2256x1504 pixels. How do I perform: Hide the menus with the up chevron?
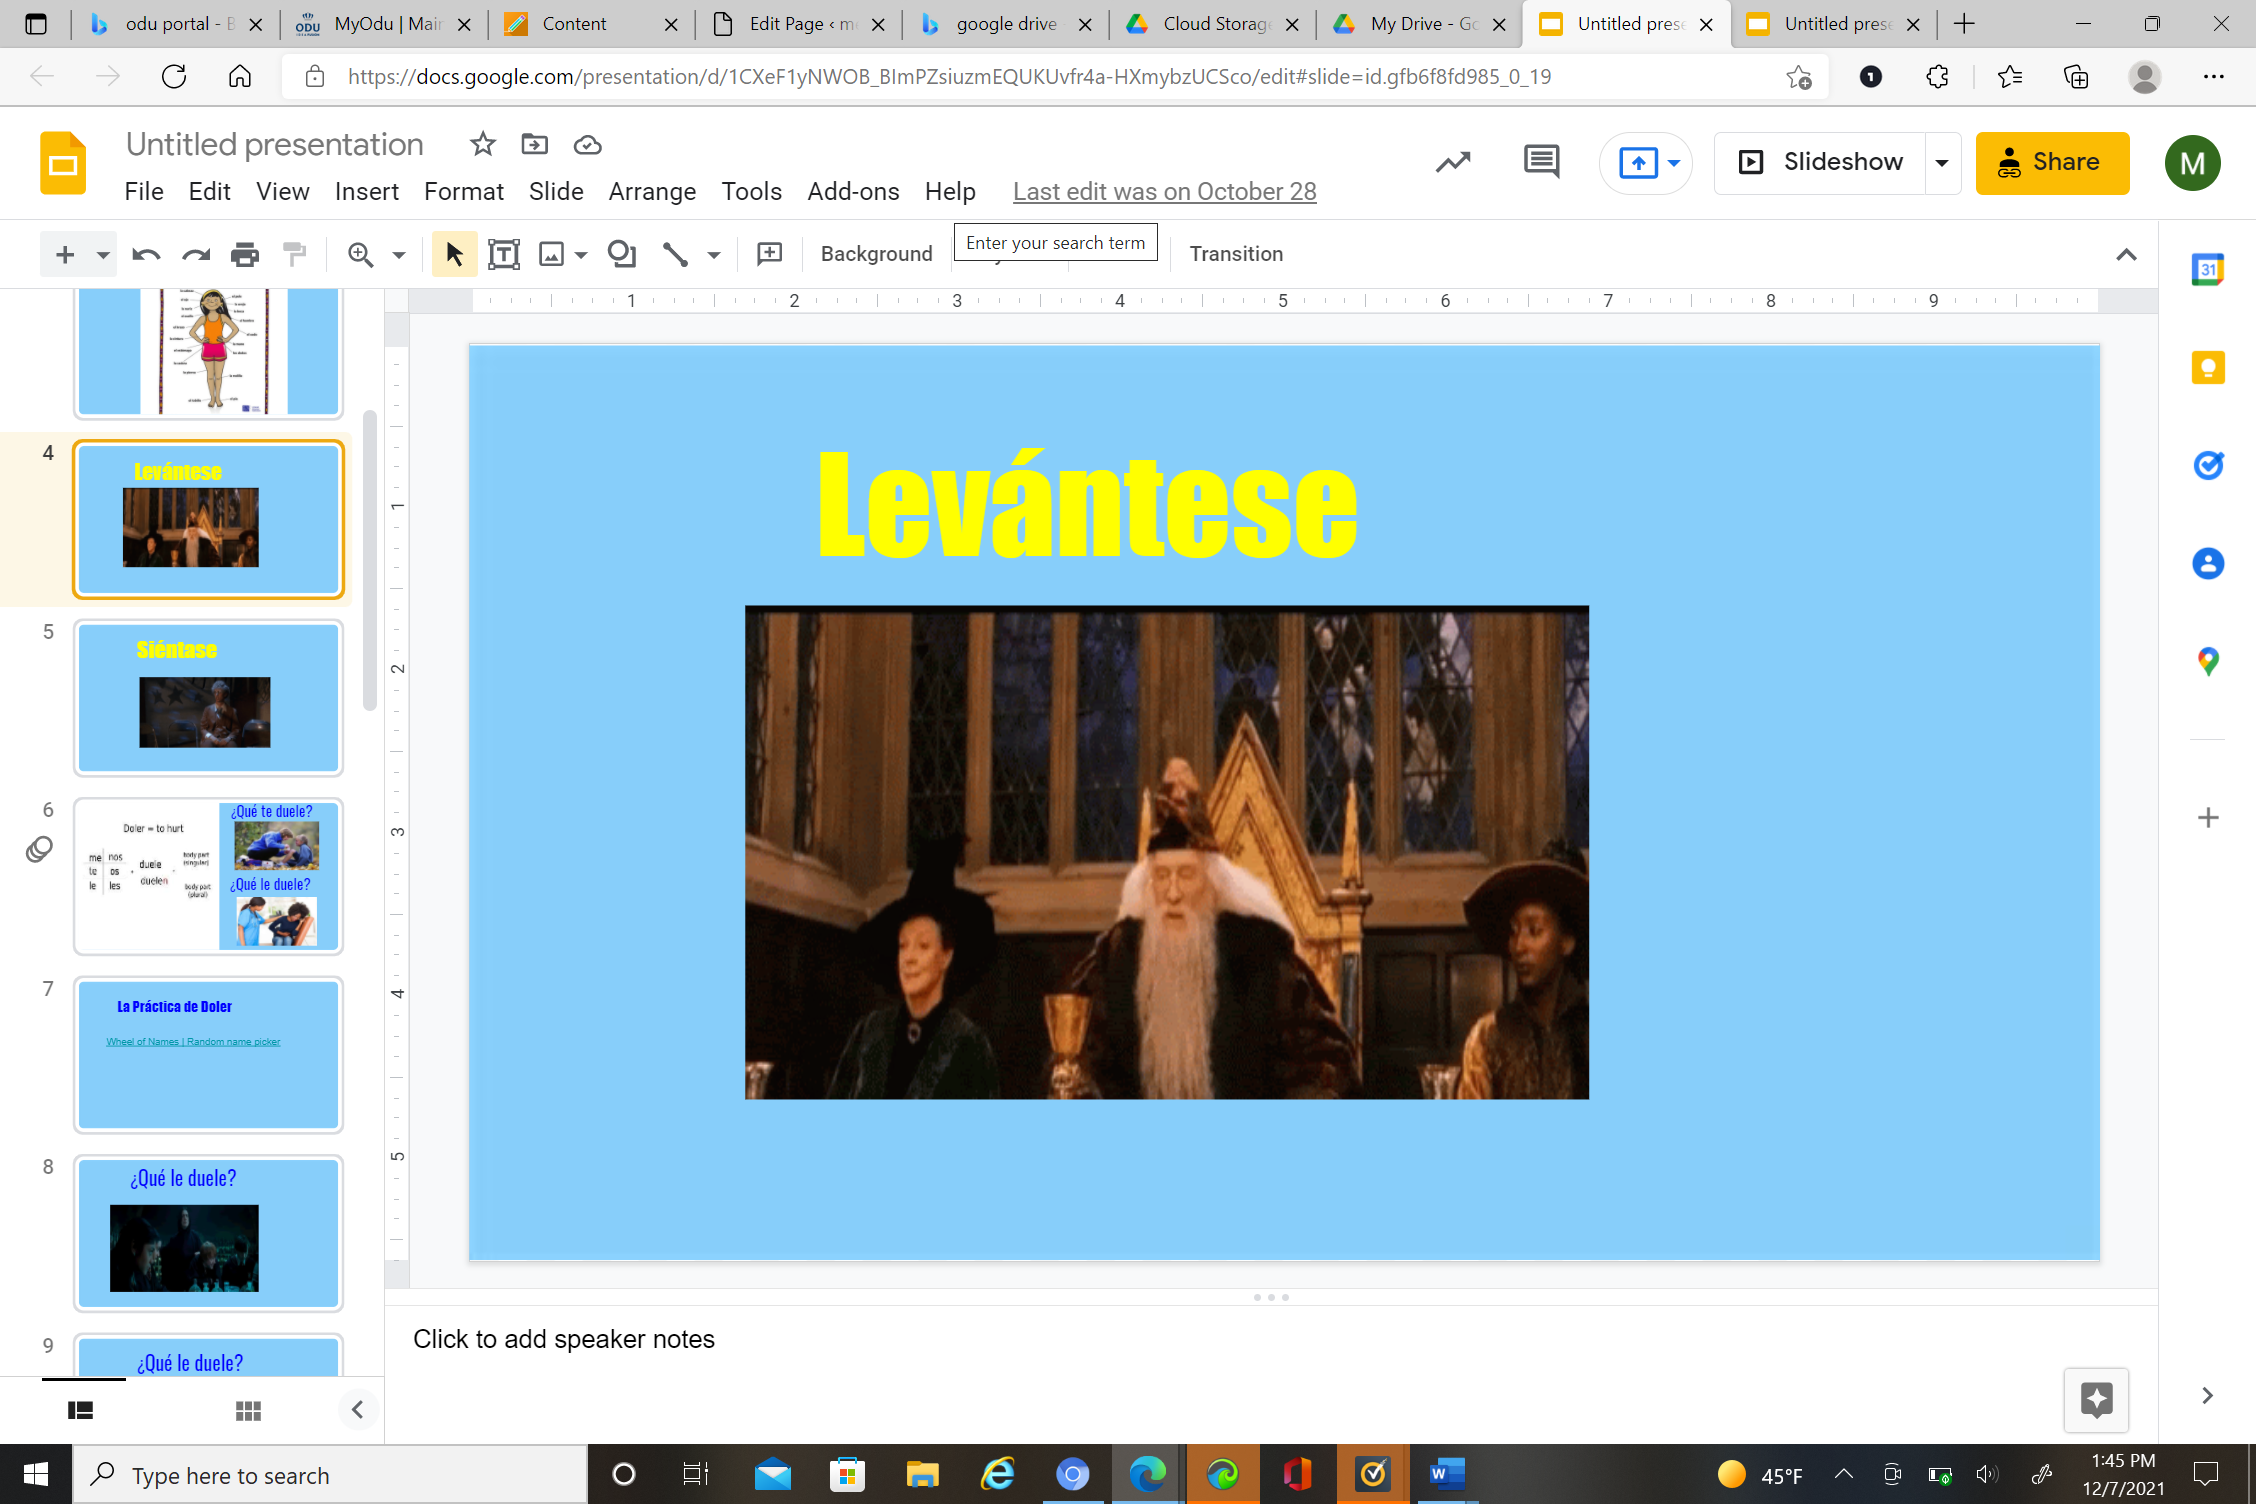[x=2126, y=255]
